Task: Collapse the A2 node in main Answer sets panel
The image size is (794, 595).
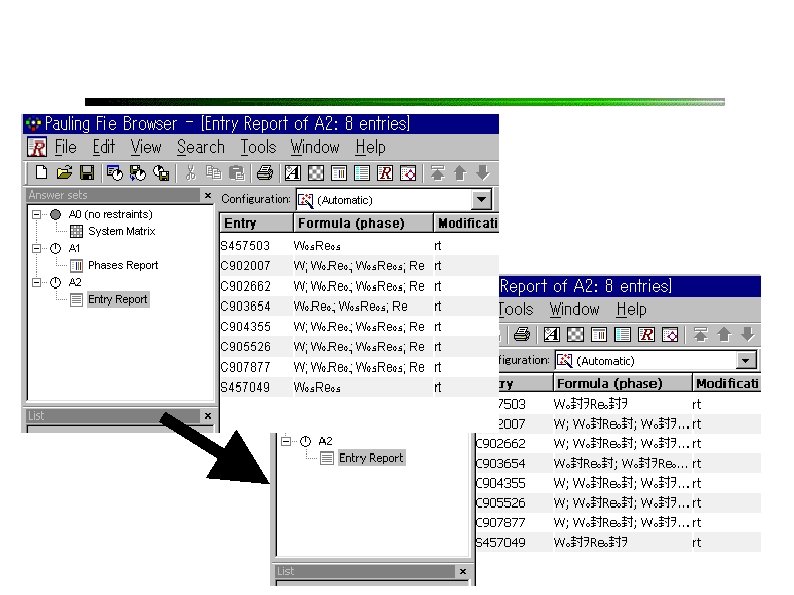Action: tap(36, 283)
